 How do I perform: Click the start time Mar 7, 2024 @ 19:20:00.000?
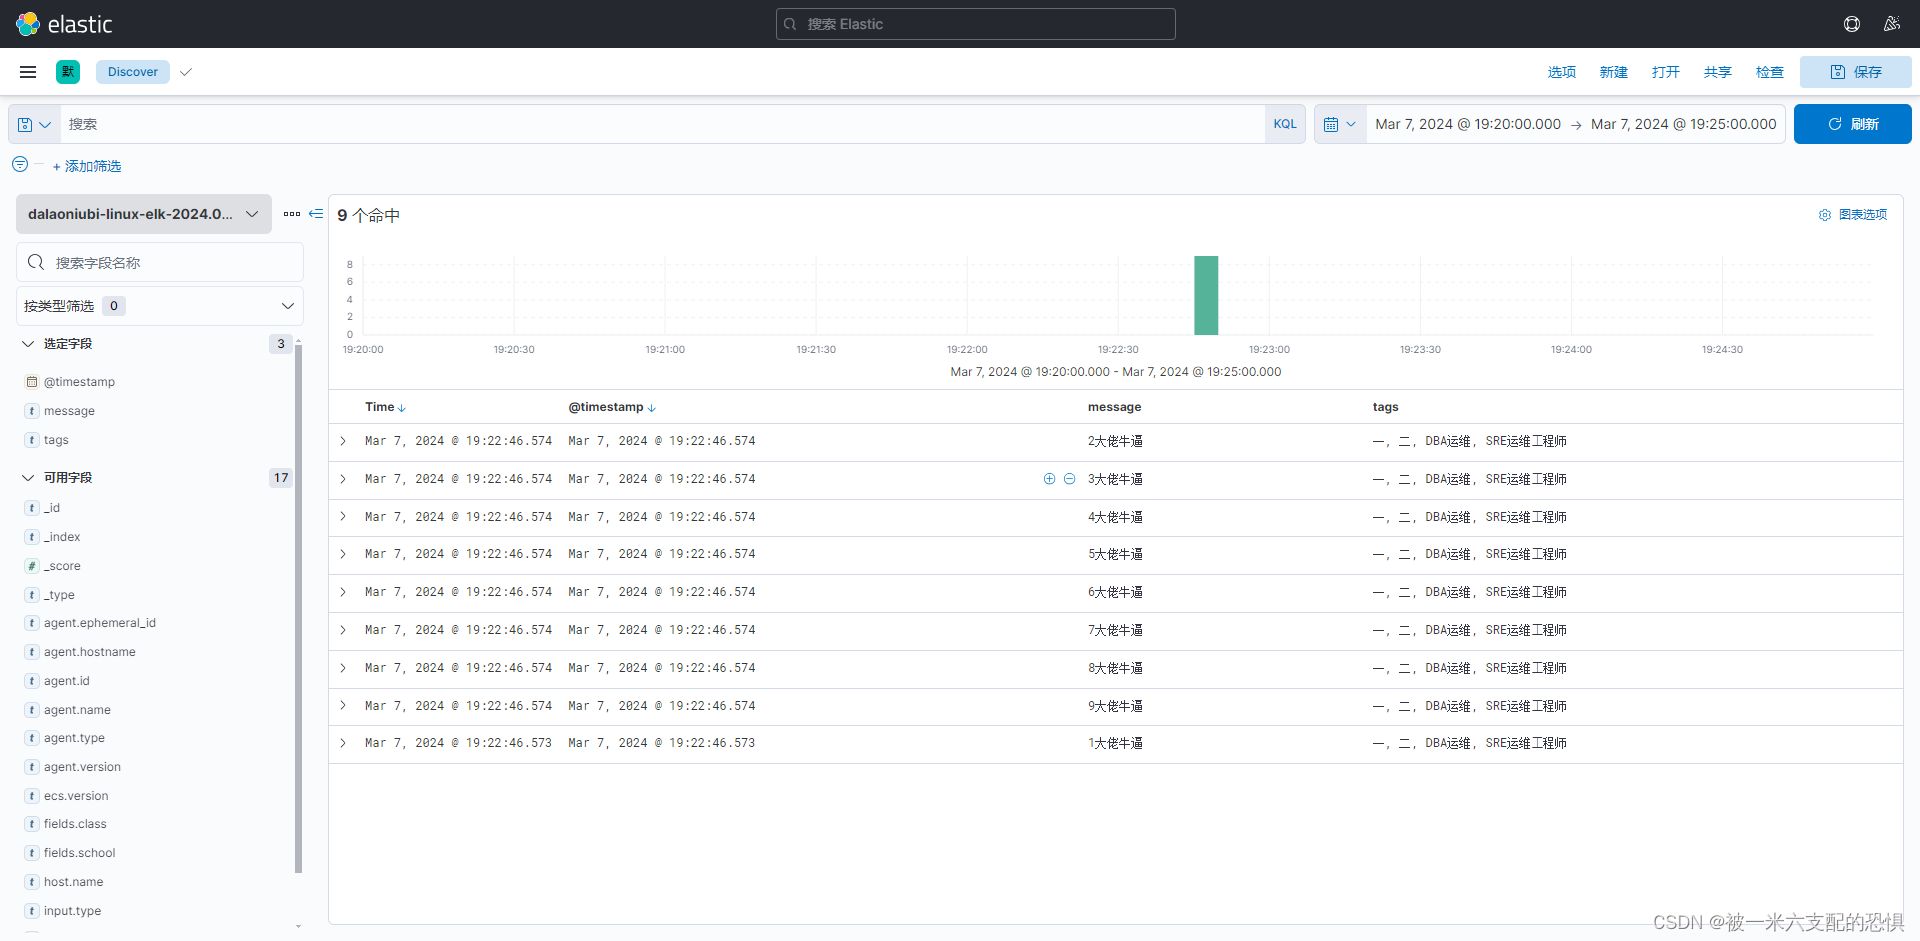tap(1468, 124)
